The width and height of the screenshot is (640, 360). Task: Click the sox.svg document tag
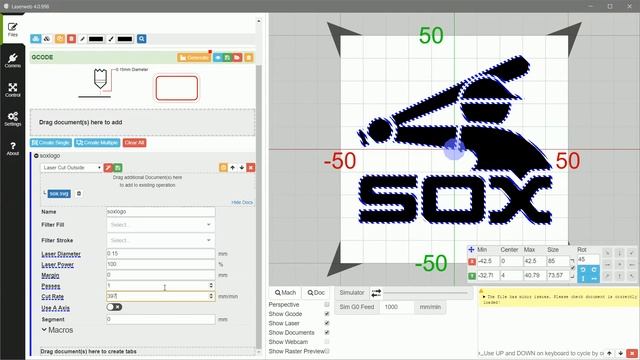click(59, 193)
